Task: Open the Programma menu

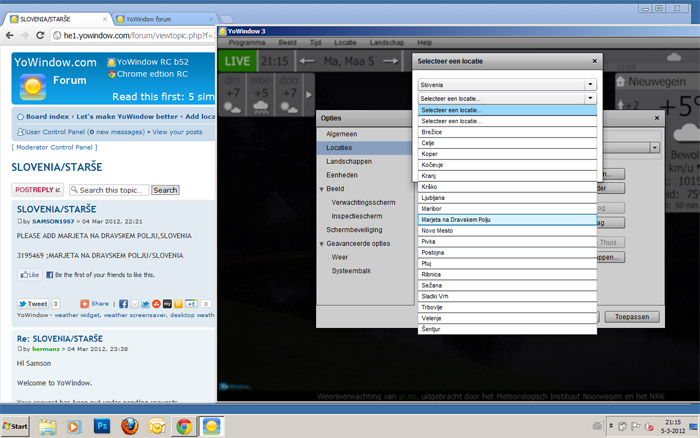Action: (x=247, y=42)
